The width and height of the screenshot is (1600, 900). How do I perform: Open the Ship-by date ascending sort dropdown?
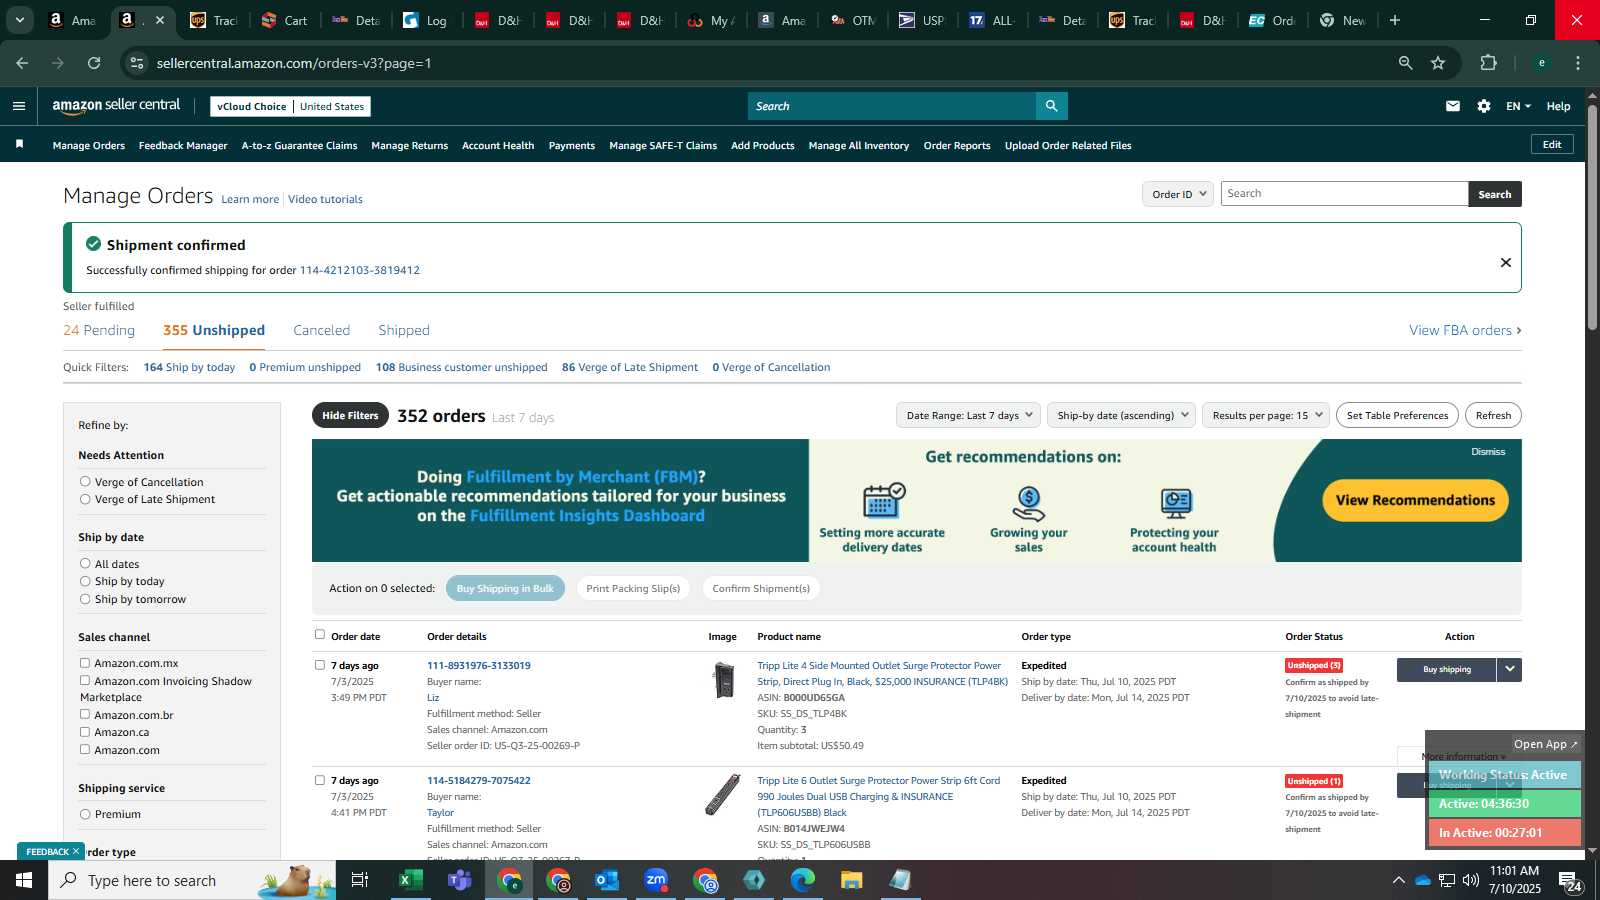1121,415
